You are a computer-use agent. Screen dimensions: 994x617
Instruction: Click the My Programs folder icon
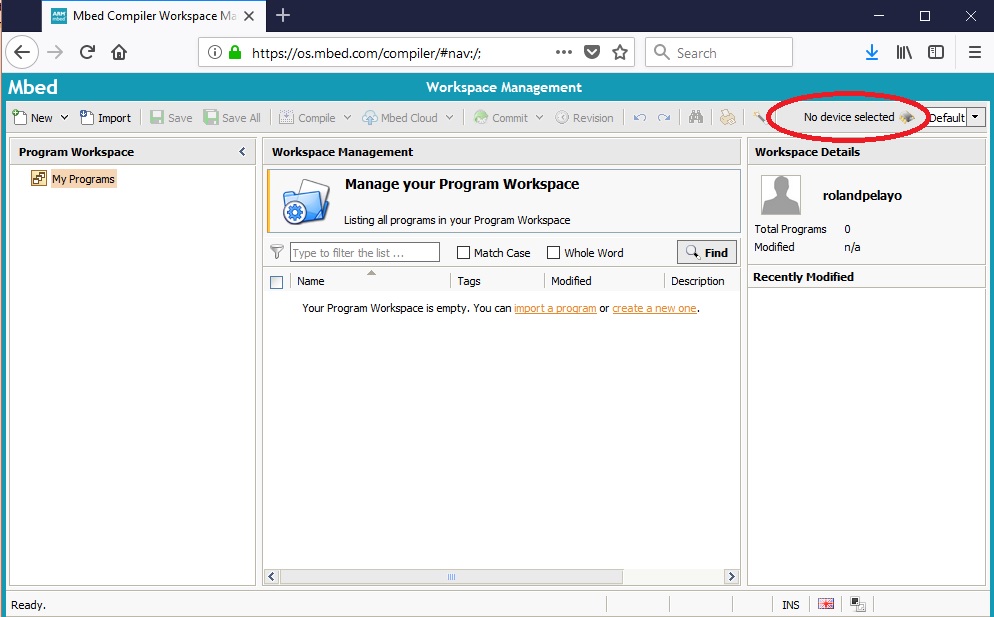coord(39,178)
